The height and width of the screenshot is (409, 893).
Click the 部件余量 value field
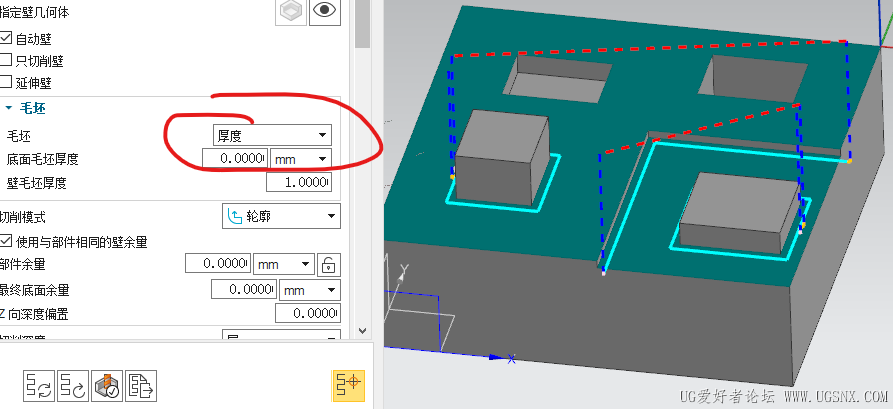click(x=218, y=264)
